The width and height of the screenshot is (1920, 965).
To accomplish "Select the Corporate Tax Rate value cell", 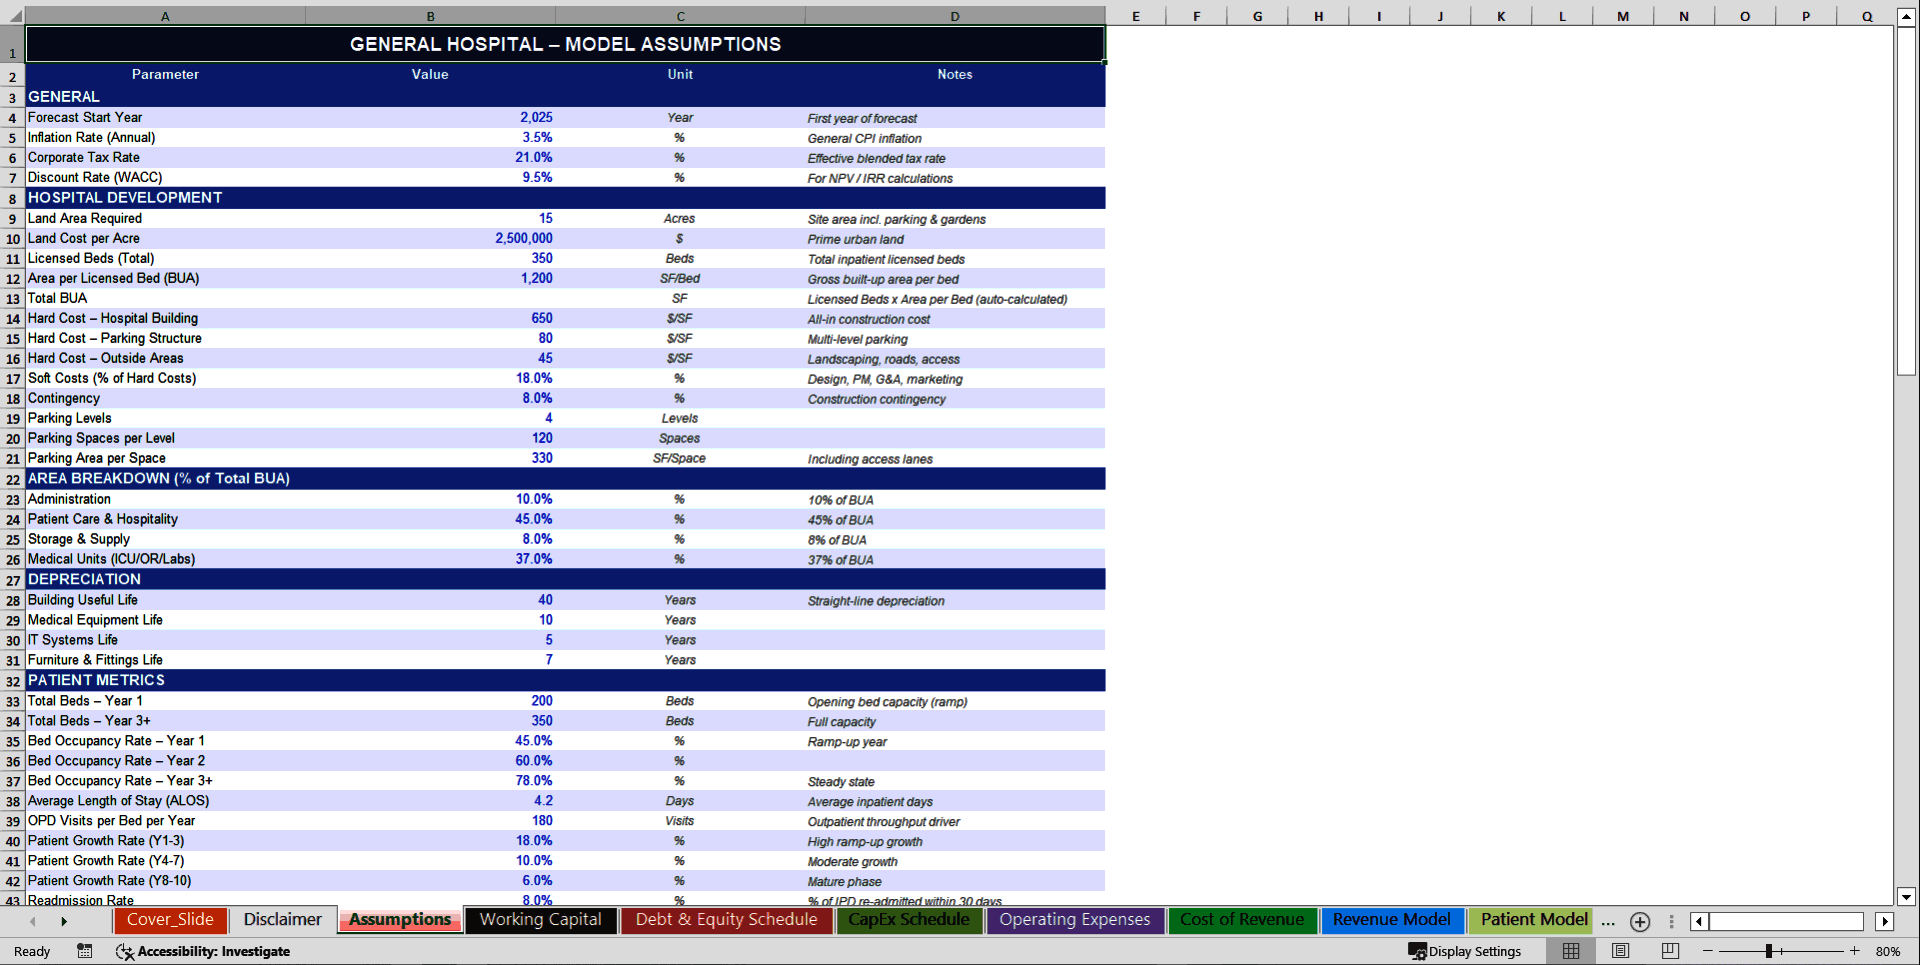I will point(430,157).
